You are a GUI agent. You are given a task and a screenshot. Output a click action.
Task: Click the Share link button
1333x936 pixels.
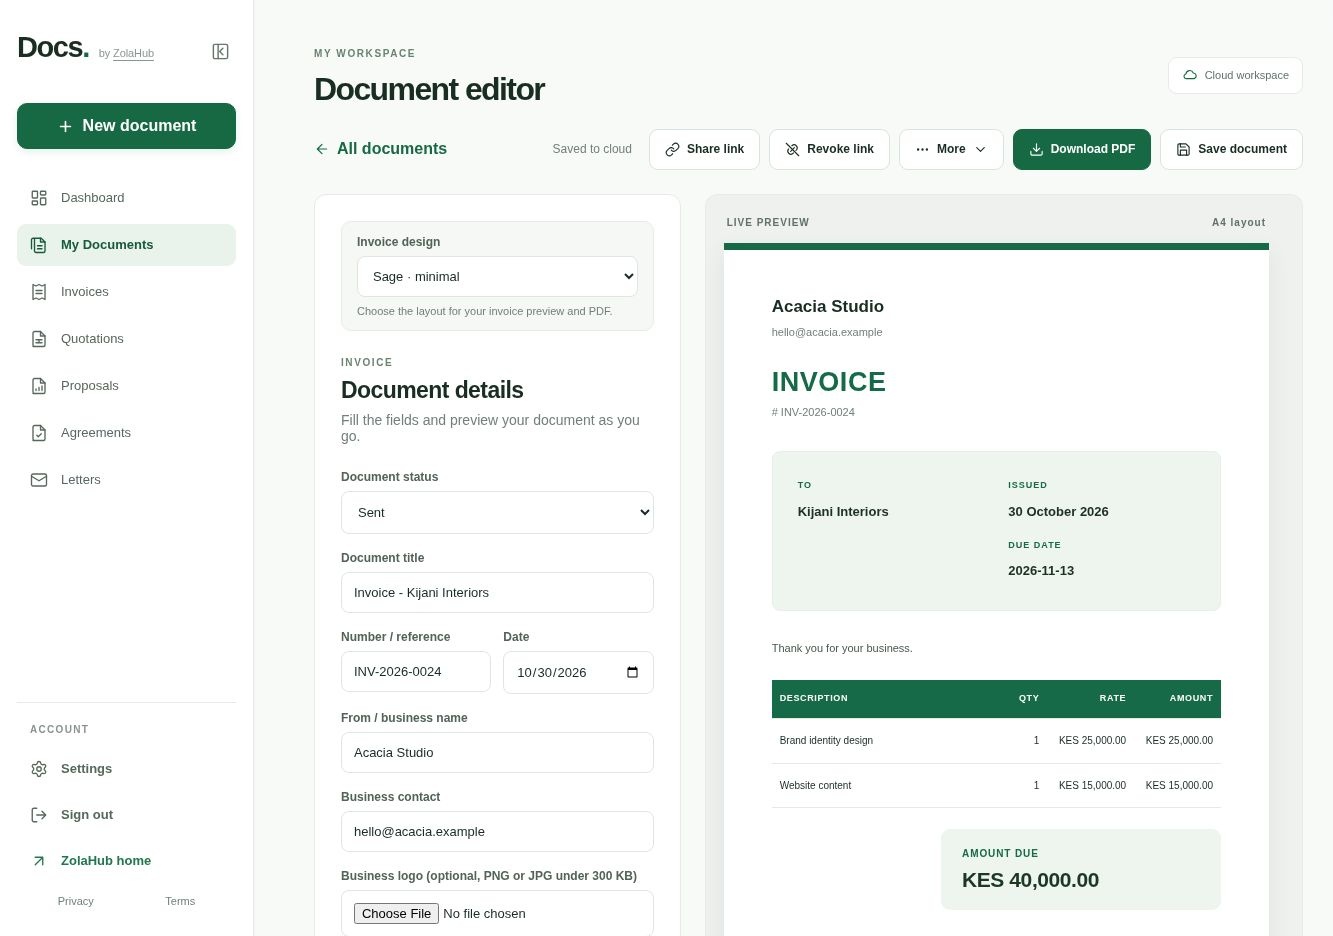coord(704,149)
